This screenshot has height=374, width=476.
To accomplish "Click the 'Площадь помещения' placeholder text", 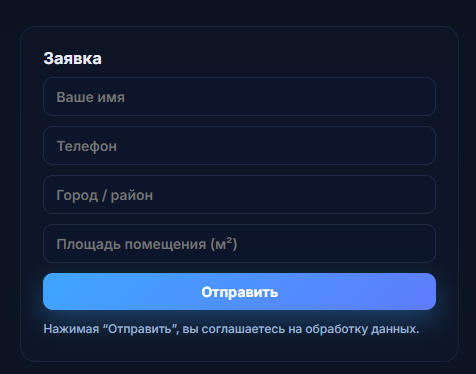I will pos(131,244).
